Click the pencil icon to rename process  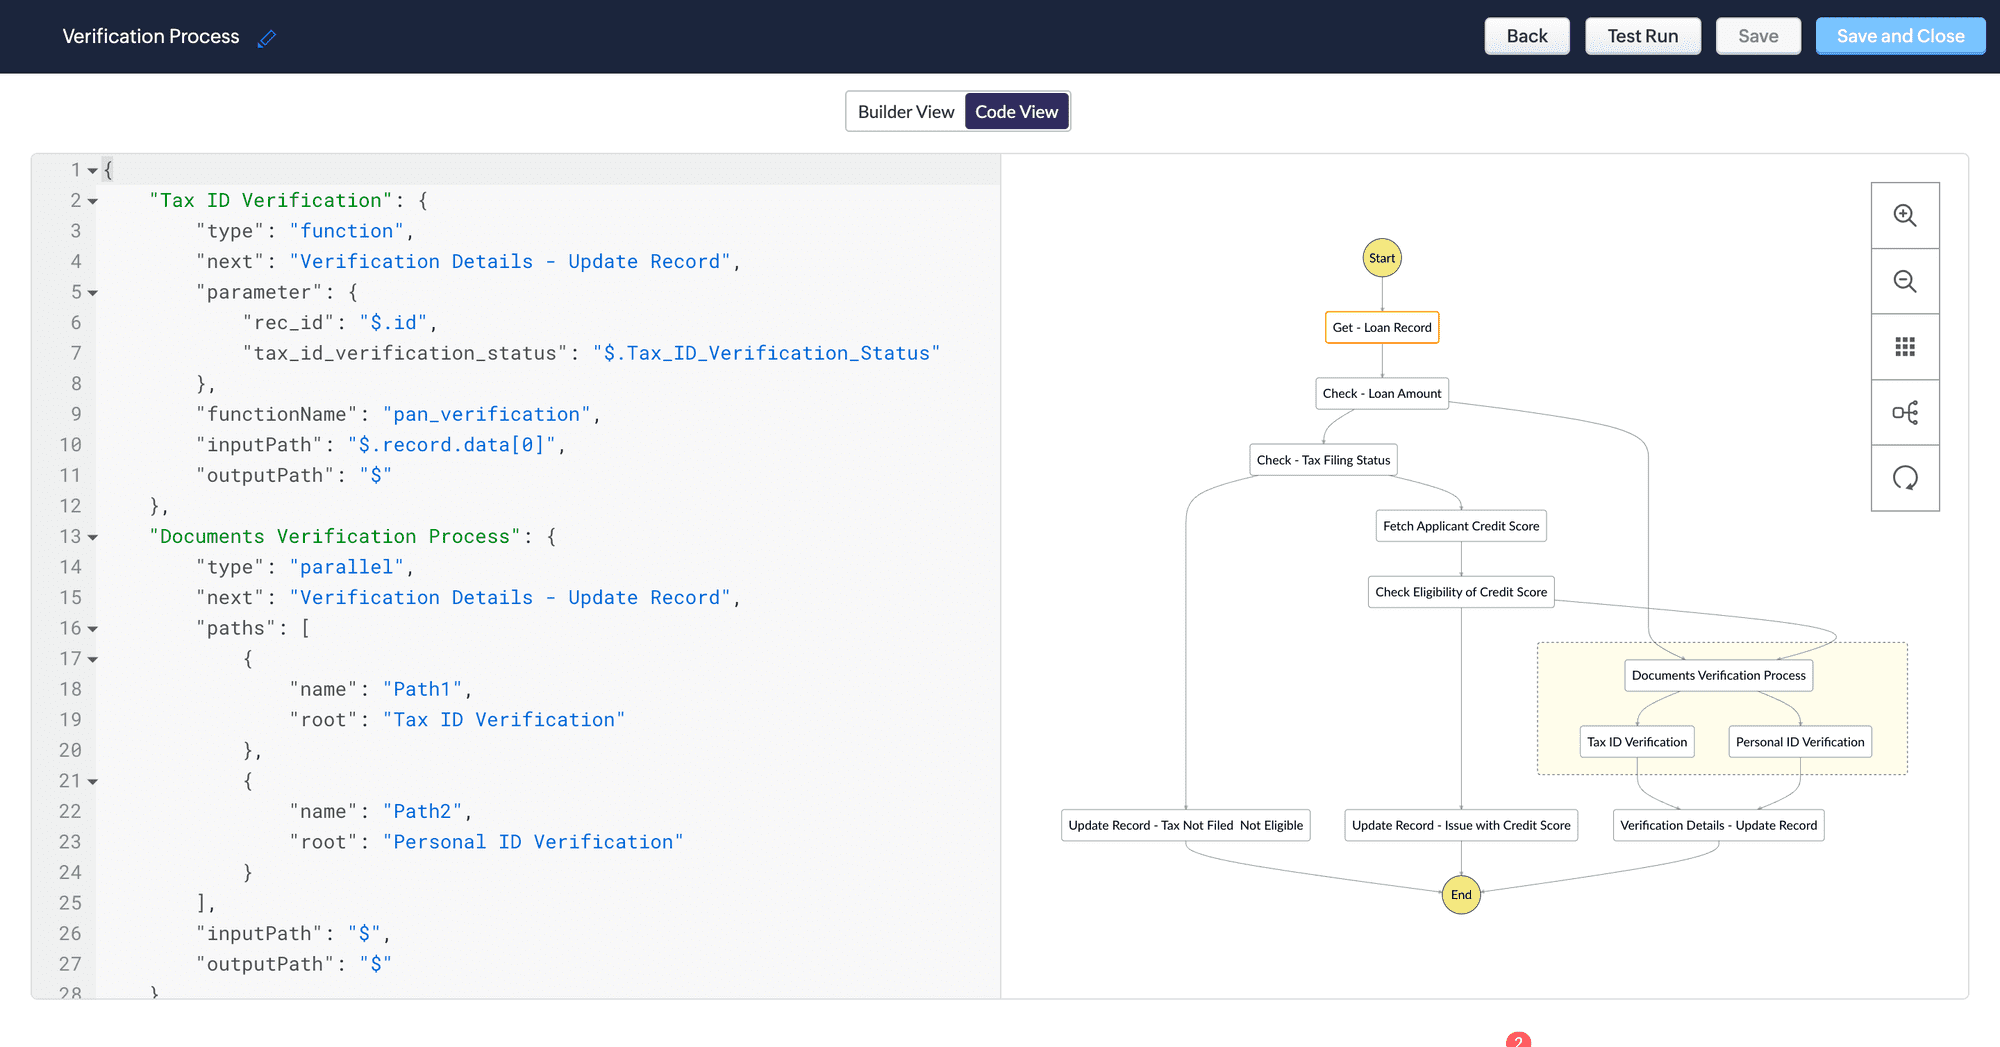click(x=266, y=38)
